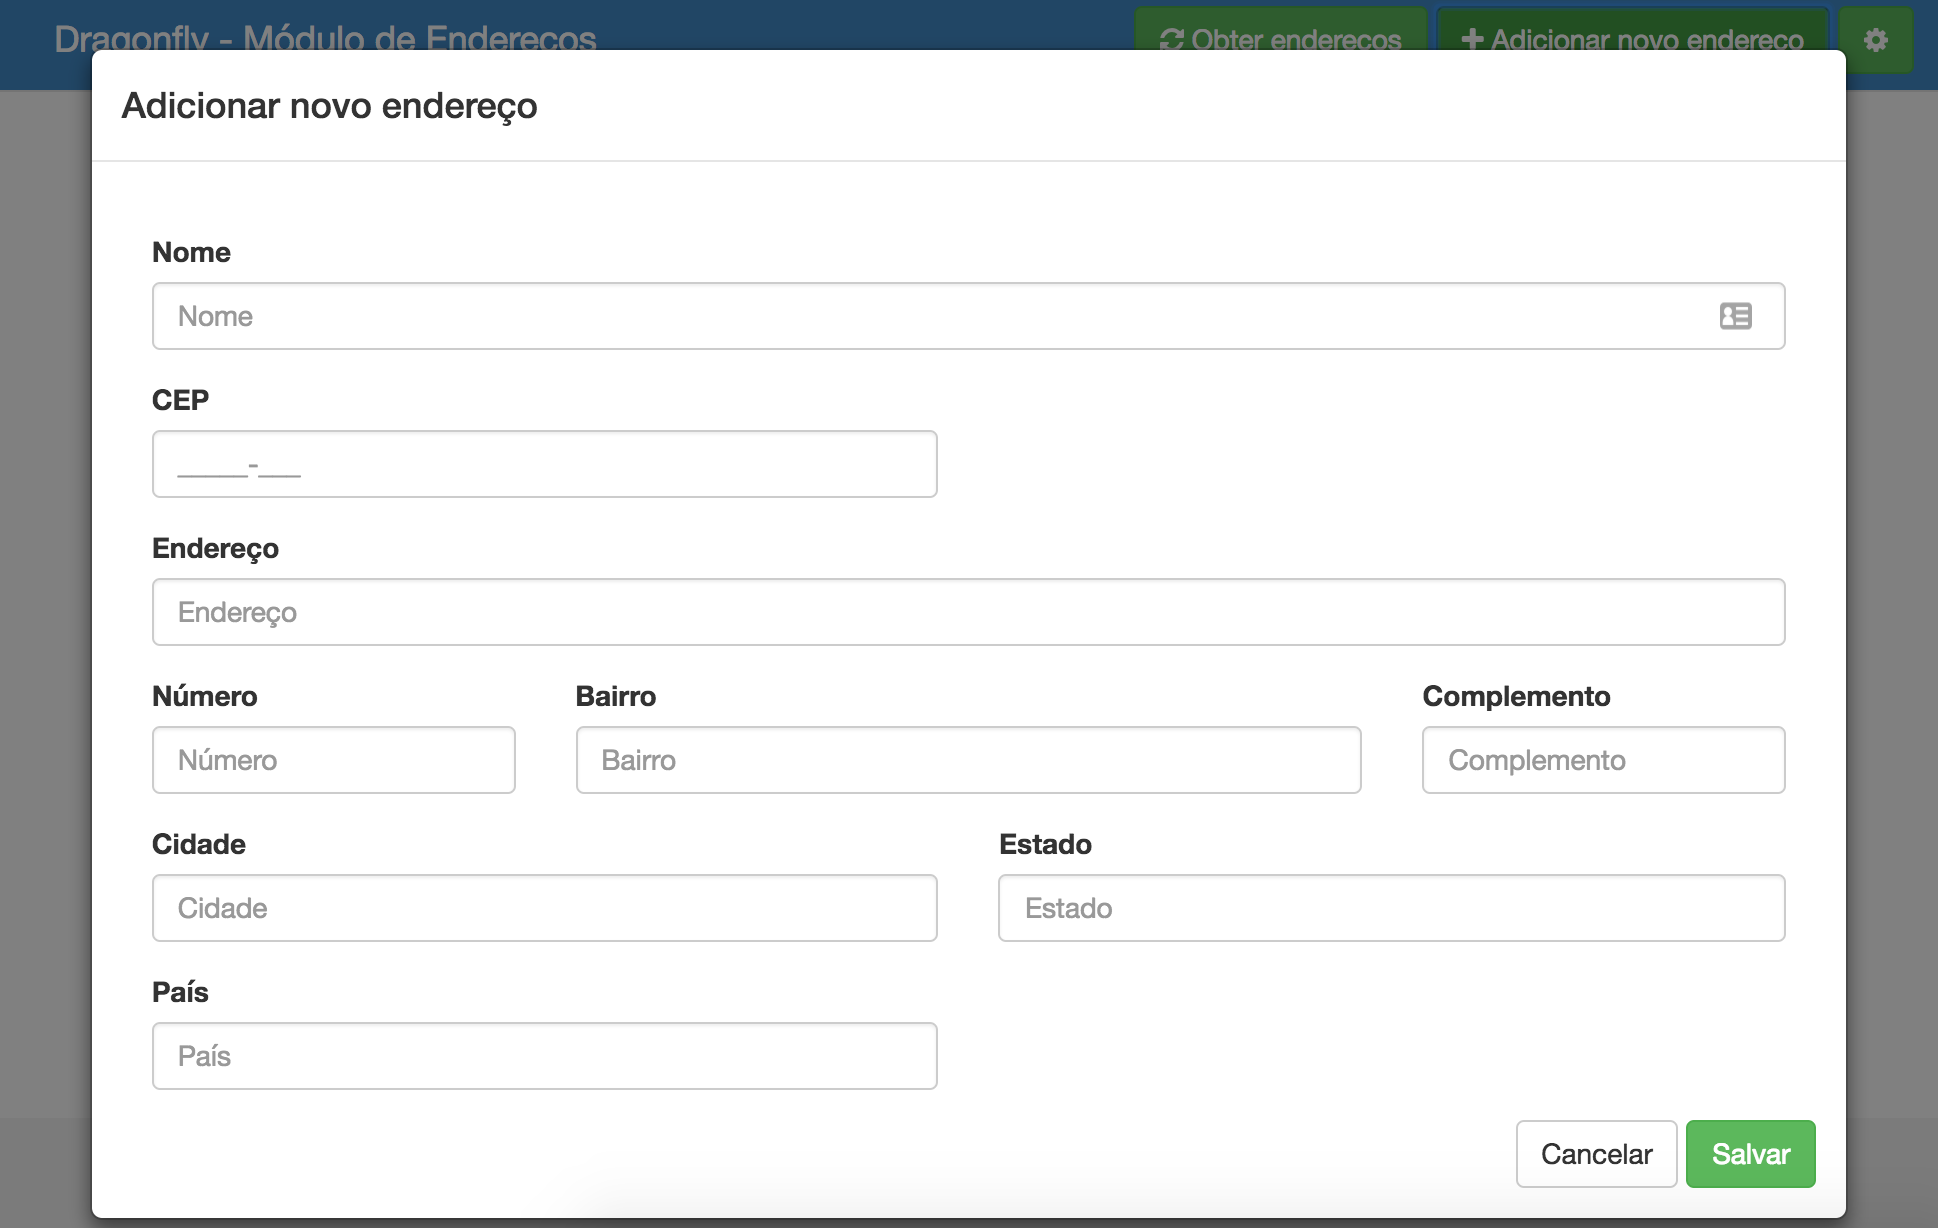Activate the País input field

tap(544, 1056)
